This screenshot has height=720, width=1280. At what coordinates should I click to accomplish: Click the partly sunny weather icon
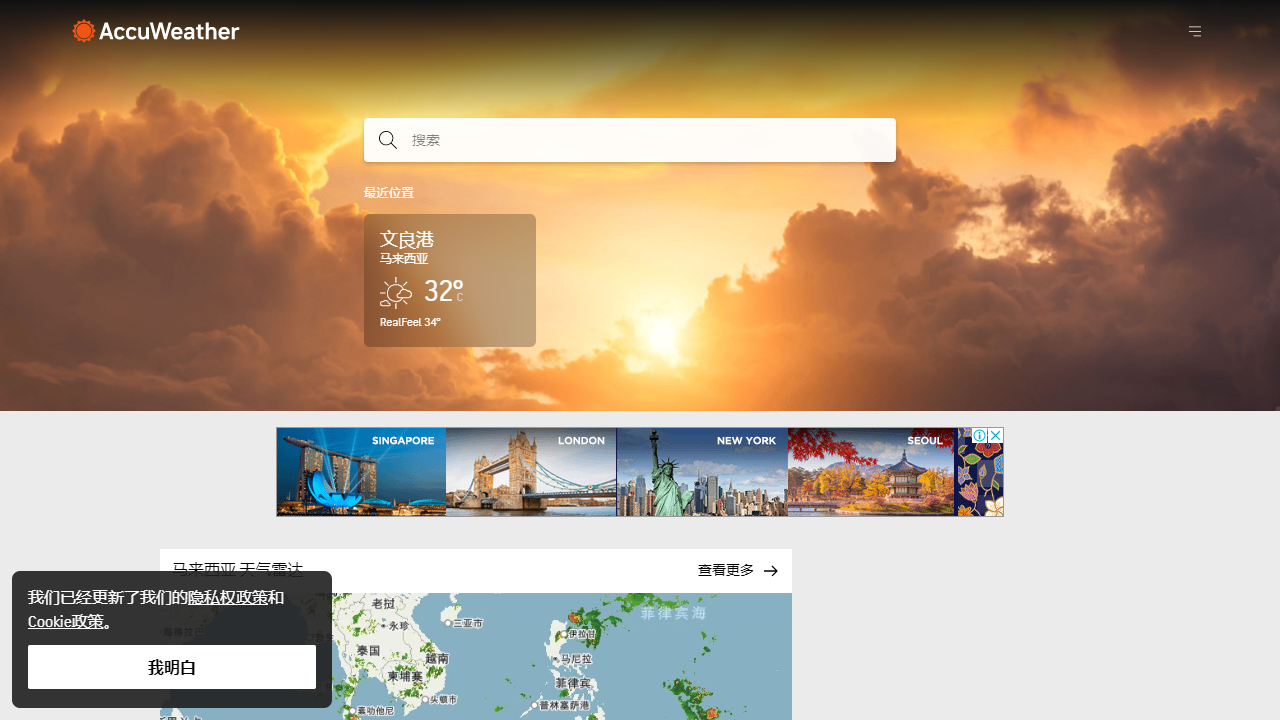396,292
